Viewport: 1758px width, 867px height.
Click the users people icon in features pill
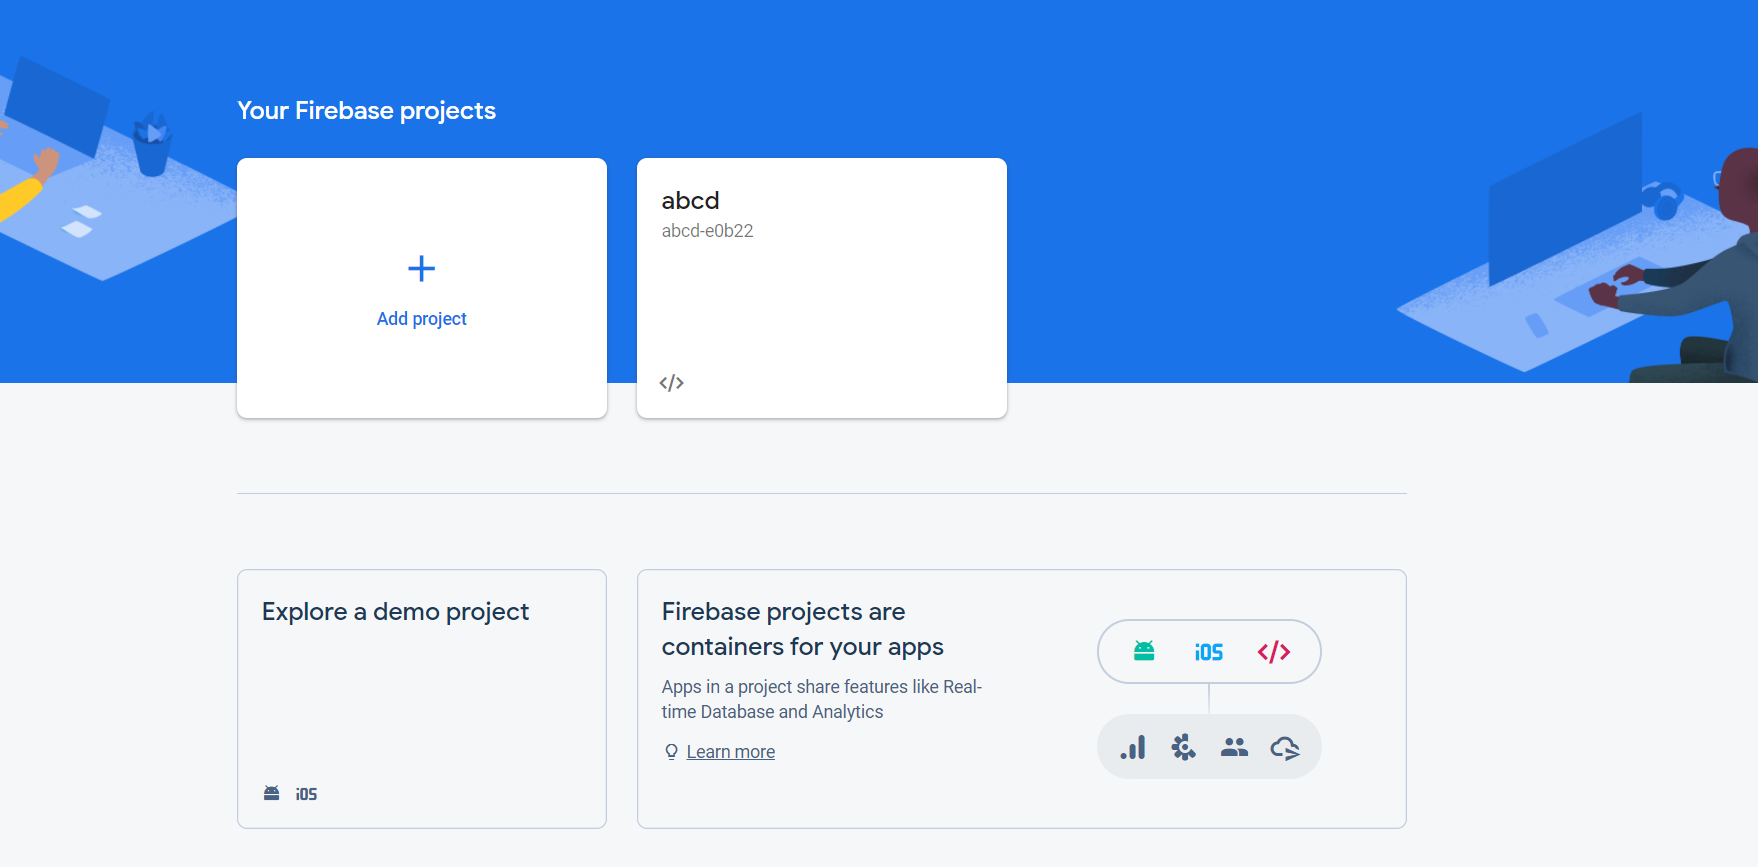1234,747
